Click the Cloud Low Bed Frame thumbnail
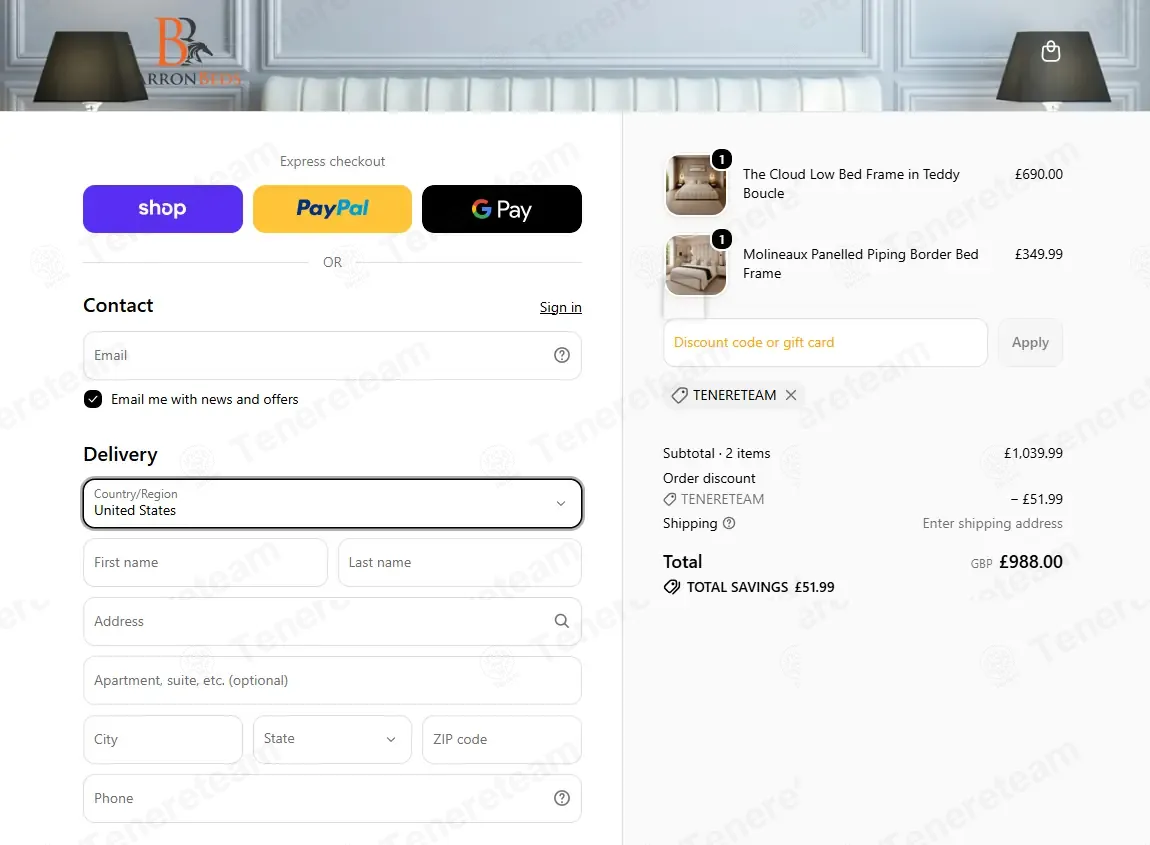This screenshot has height=845, width=1150. (x=696, y=185)
